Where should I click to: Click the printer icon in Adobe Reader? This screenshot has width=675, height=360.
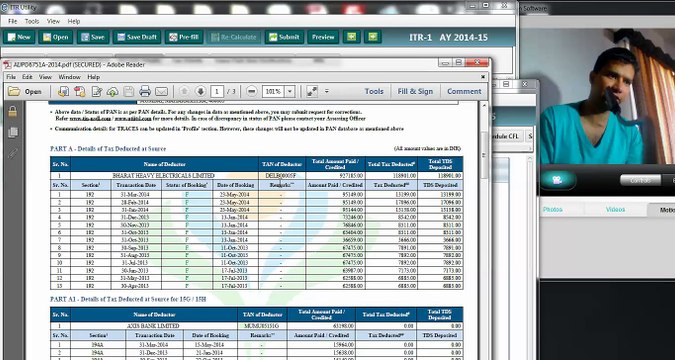145,91
